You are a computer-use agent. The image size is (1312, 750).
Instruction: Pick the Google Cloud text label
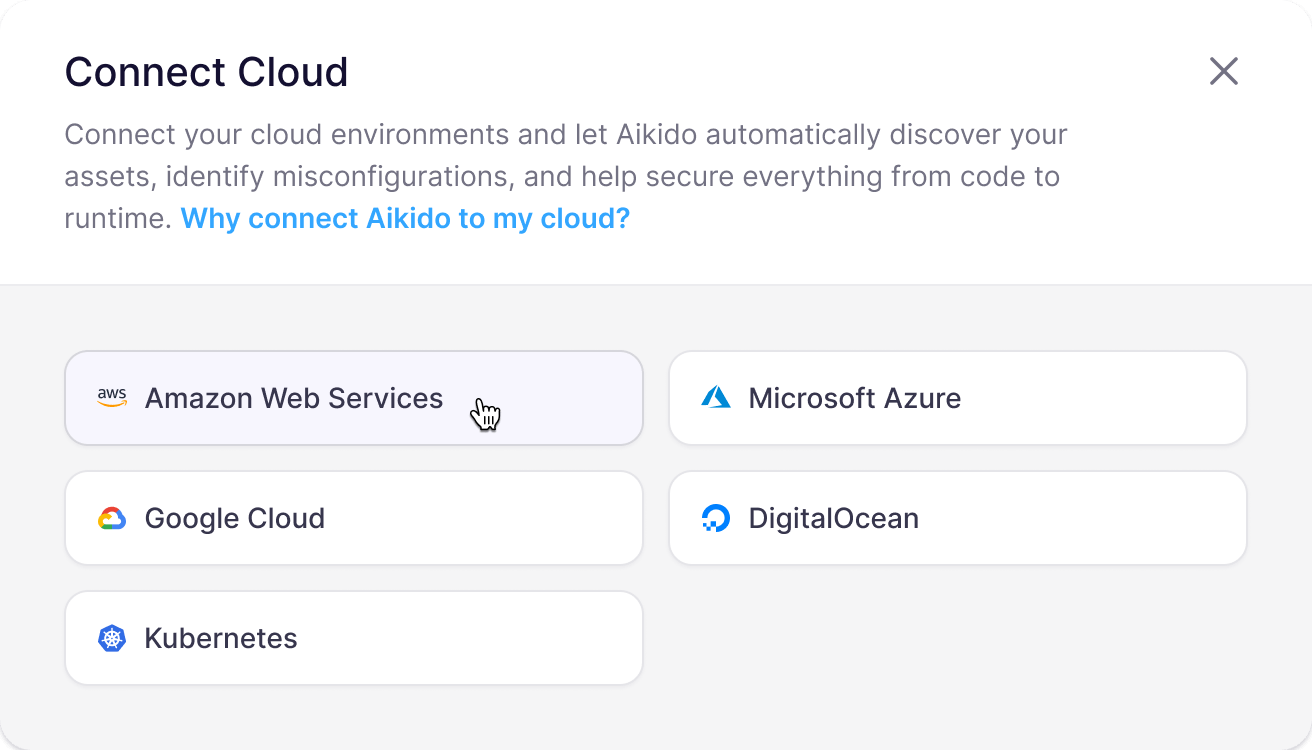point(235,518)
